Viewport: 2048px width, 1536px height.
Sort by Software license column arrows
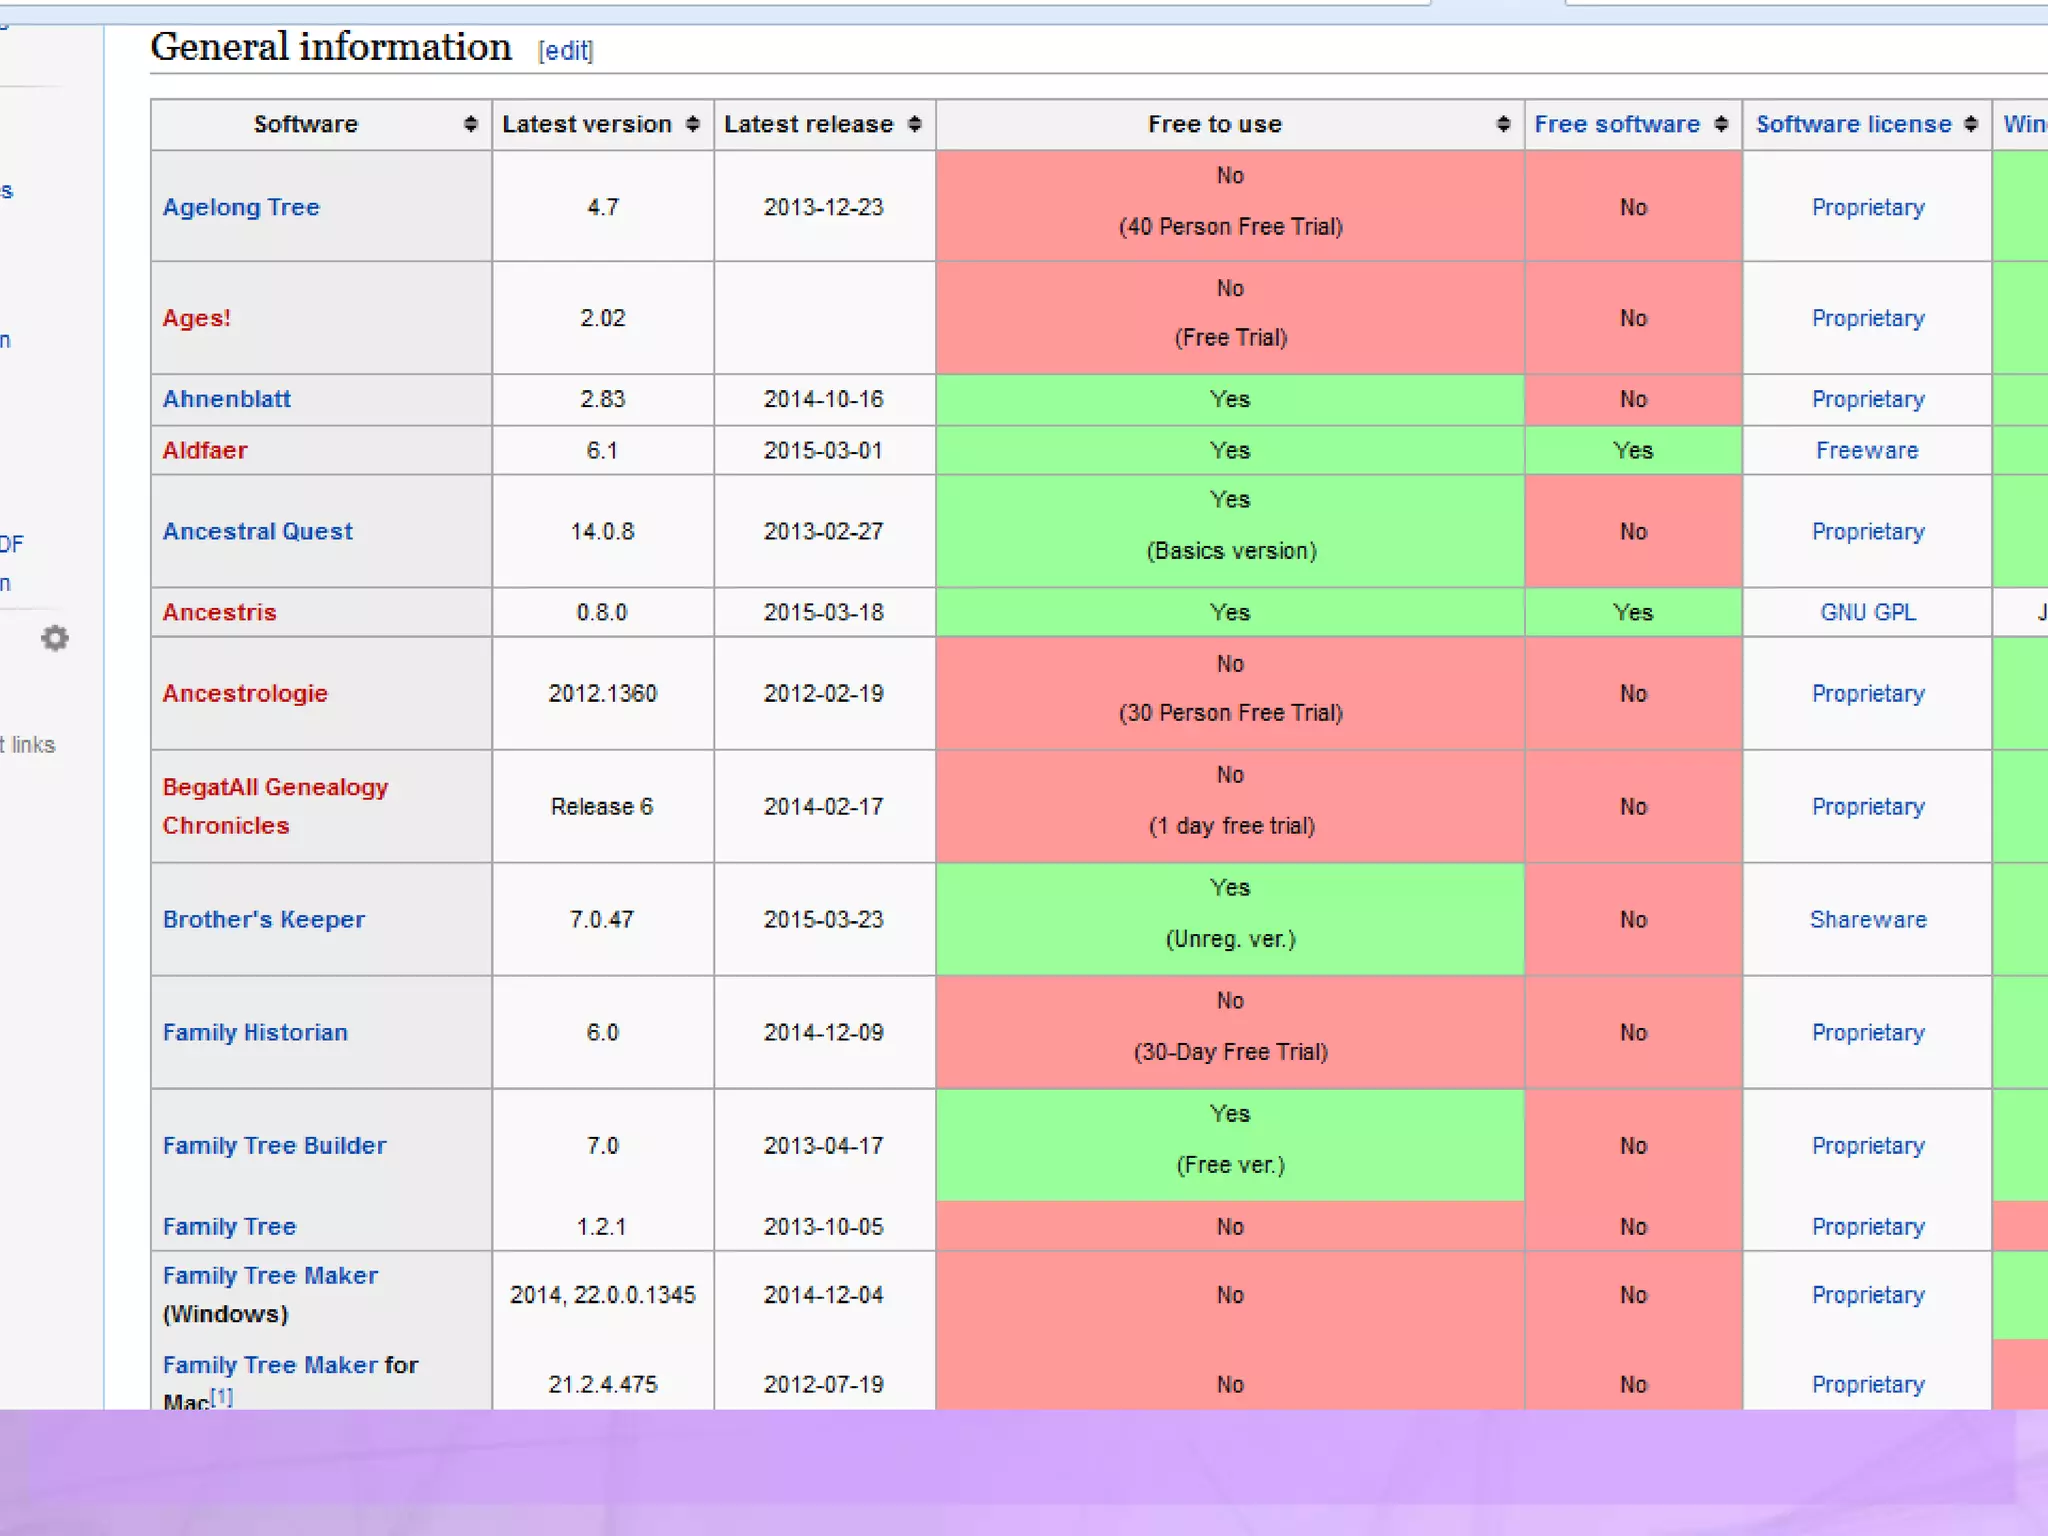[x=1970, y=124]
